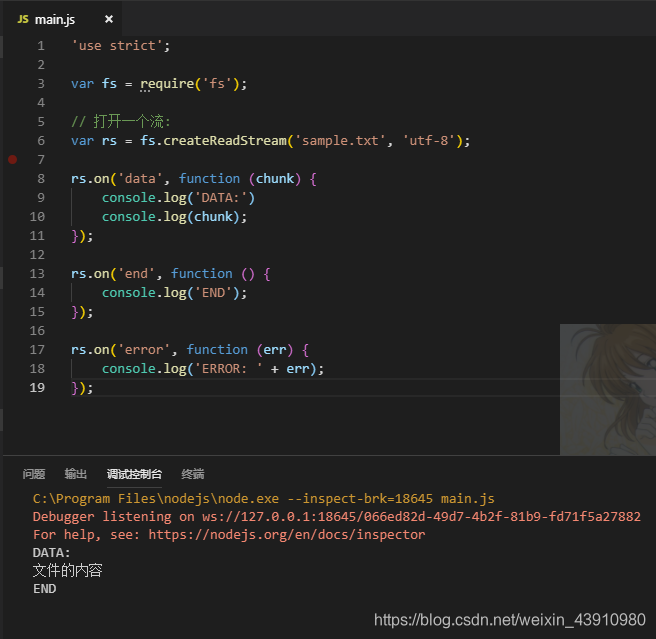Click the 'ERROR: ' string on line 18

tap(229, 369)
